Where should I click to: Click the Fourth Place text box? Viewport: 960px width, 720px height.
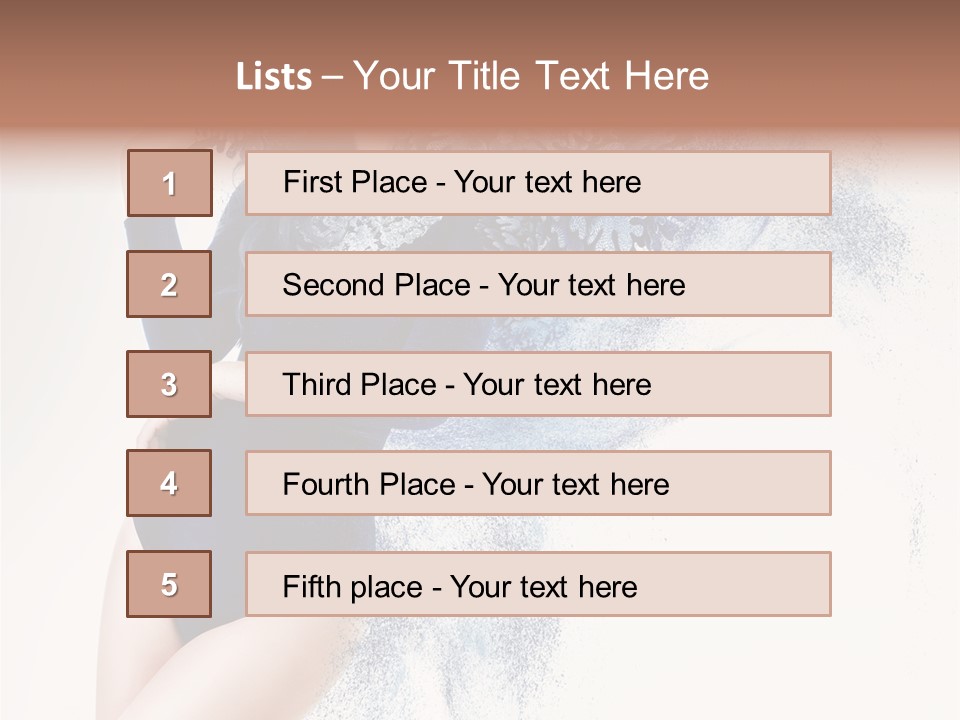tap(538, 483)
